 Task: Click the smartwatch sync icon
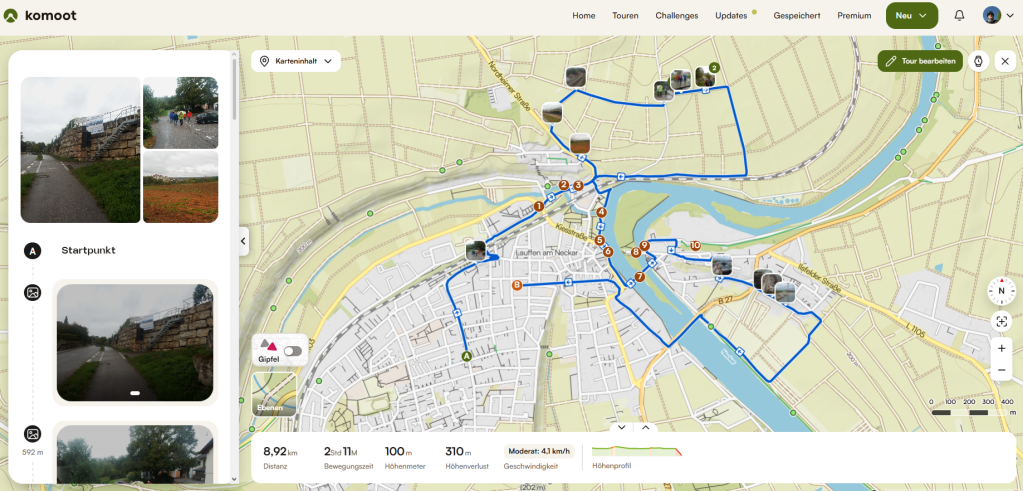point(978,61)
